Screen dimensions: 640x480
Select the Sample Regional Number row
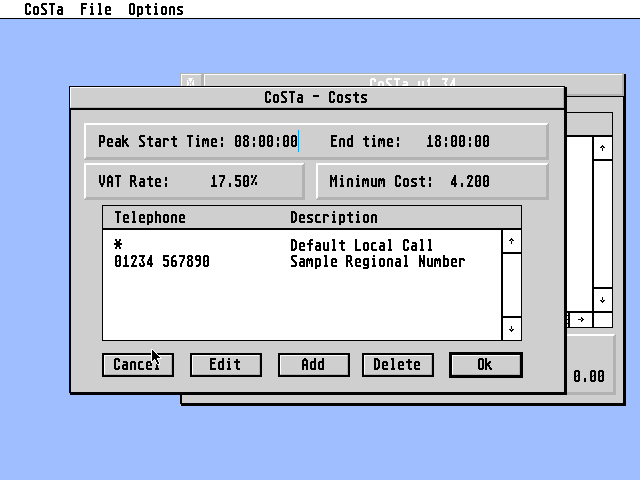[302, 261]
